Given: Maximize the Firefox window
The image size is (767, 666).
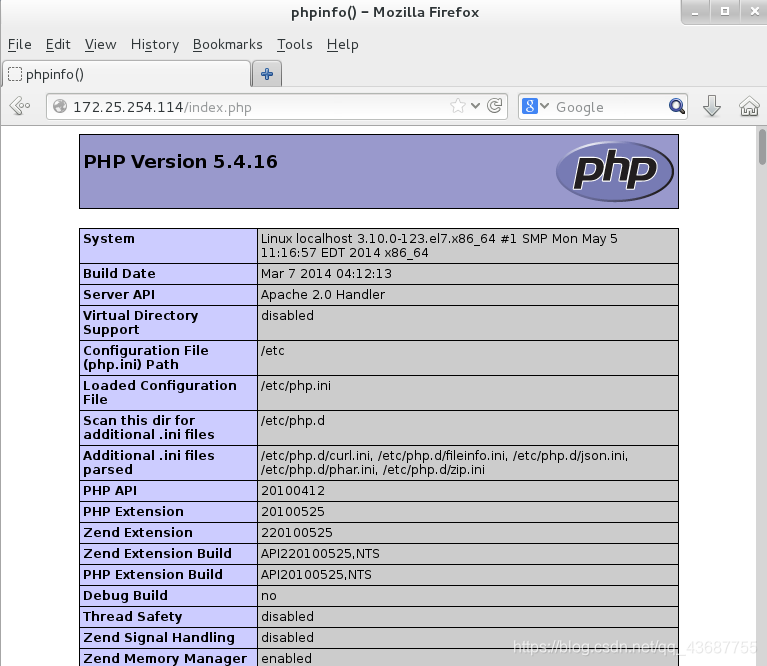Looking at the screenshot, I should [724, 12].
